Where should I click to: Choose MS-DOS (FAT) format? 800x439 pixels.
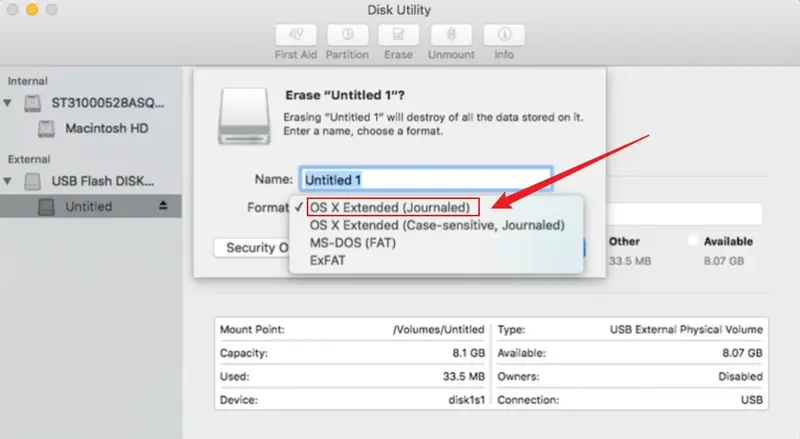[353, 242]
